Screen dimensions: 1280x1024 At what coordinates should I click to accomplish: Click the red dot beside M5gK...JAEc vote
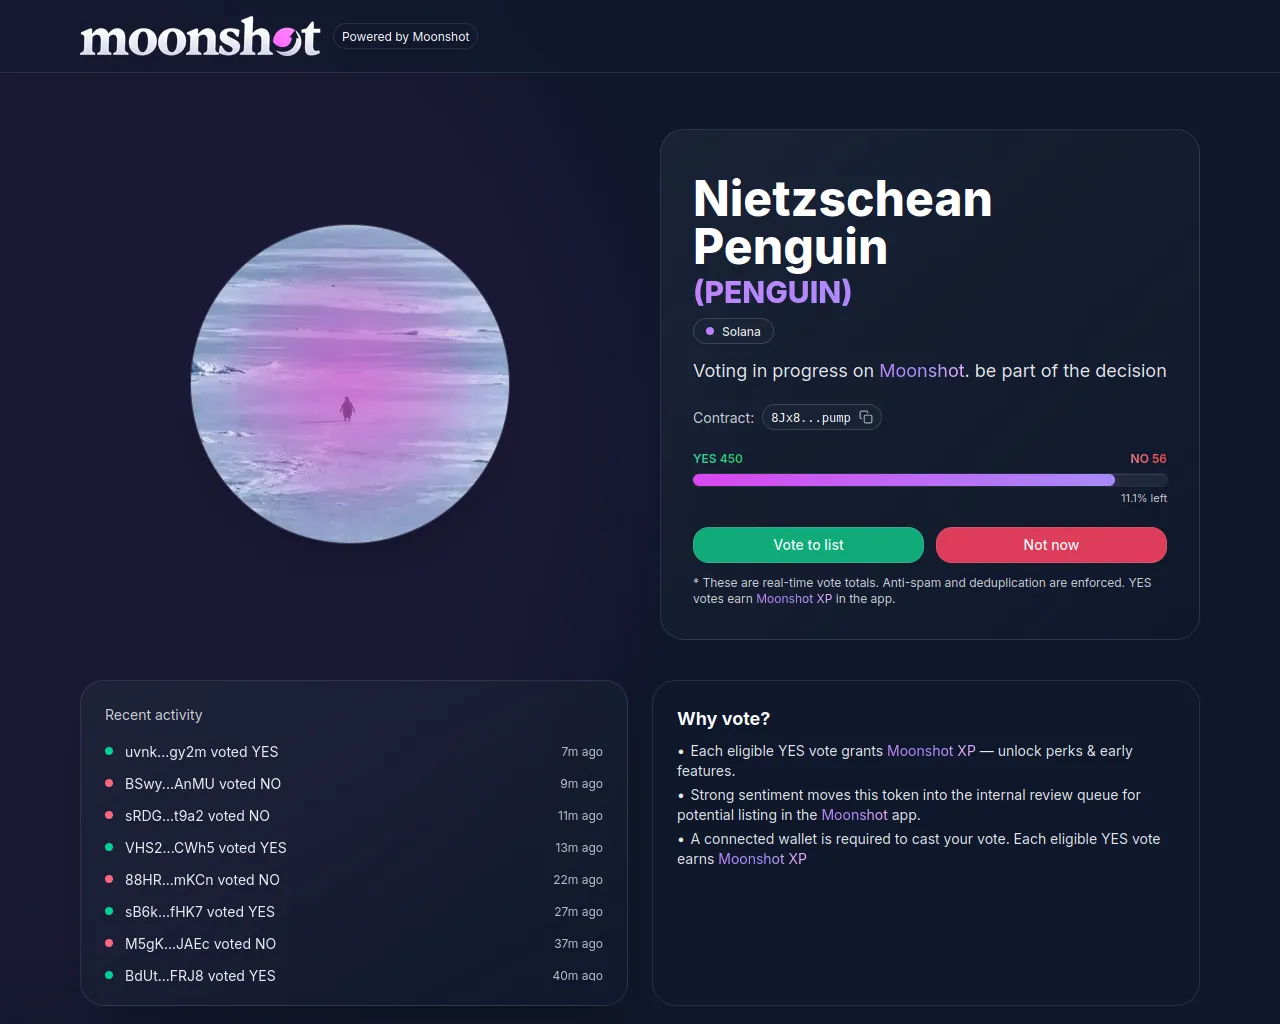[109, 943]
